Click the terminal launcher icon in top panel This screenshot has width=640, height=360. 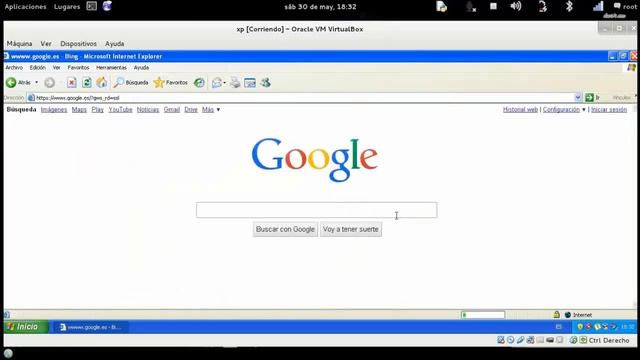point(92,6)
